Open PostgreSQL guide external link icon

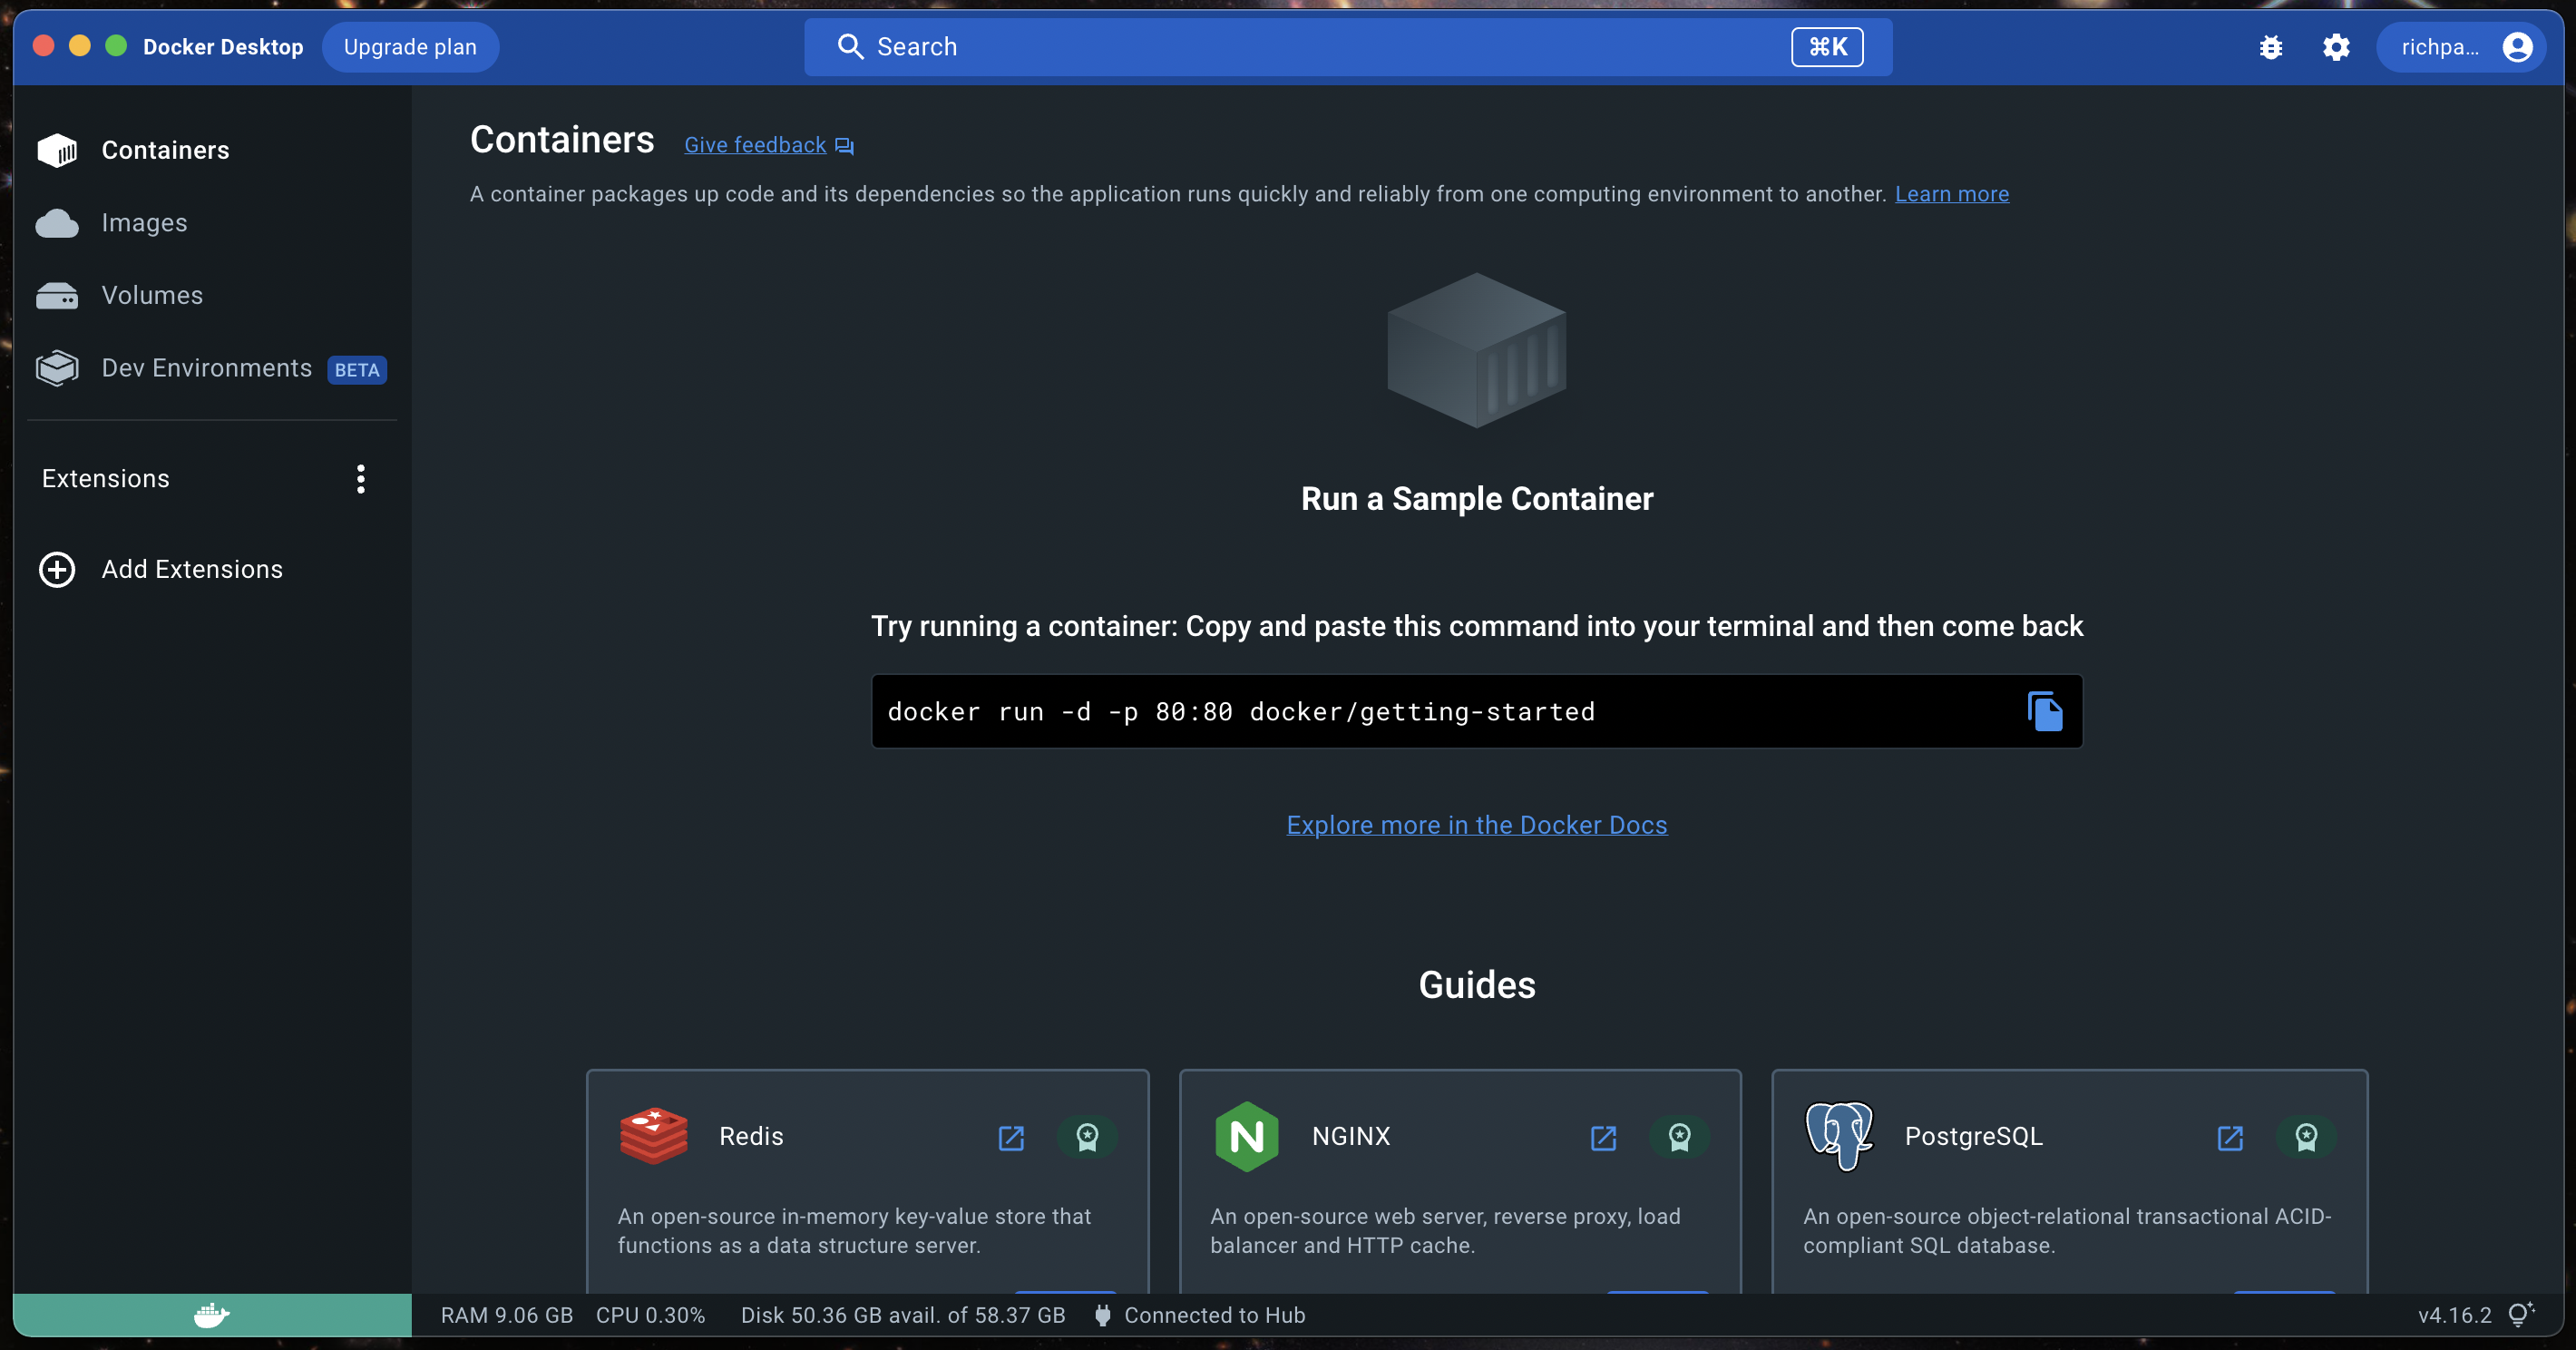point(2230,1138)
